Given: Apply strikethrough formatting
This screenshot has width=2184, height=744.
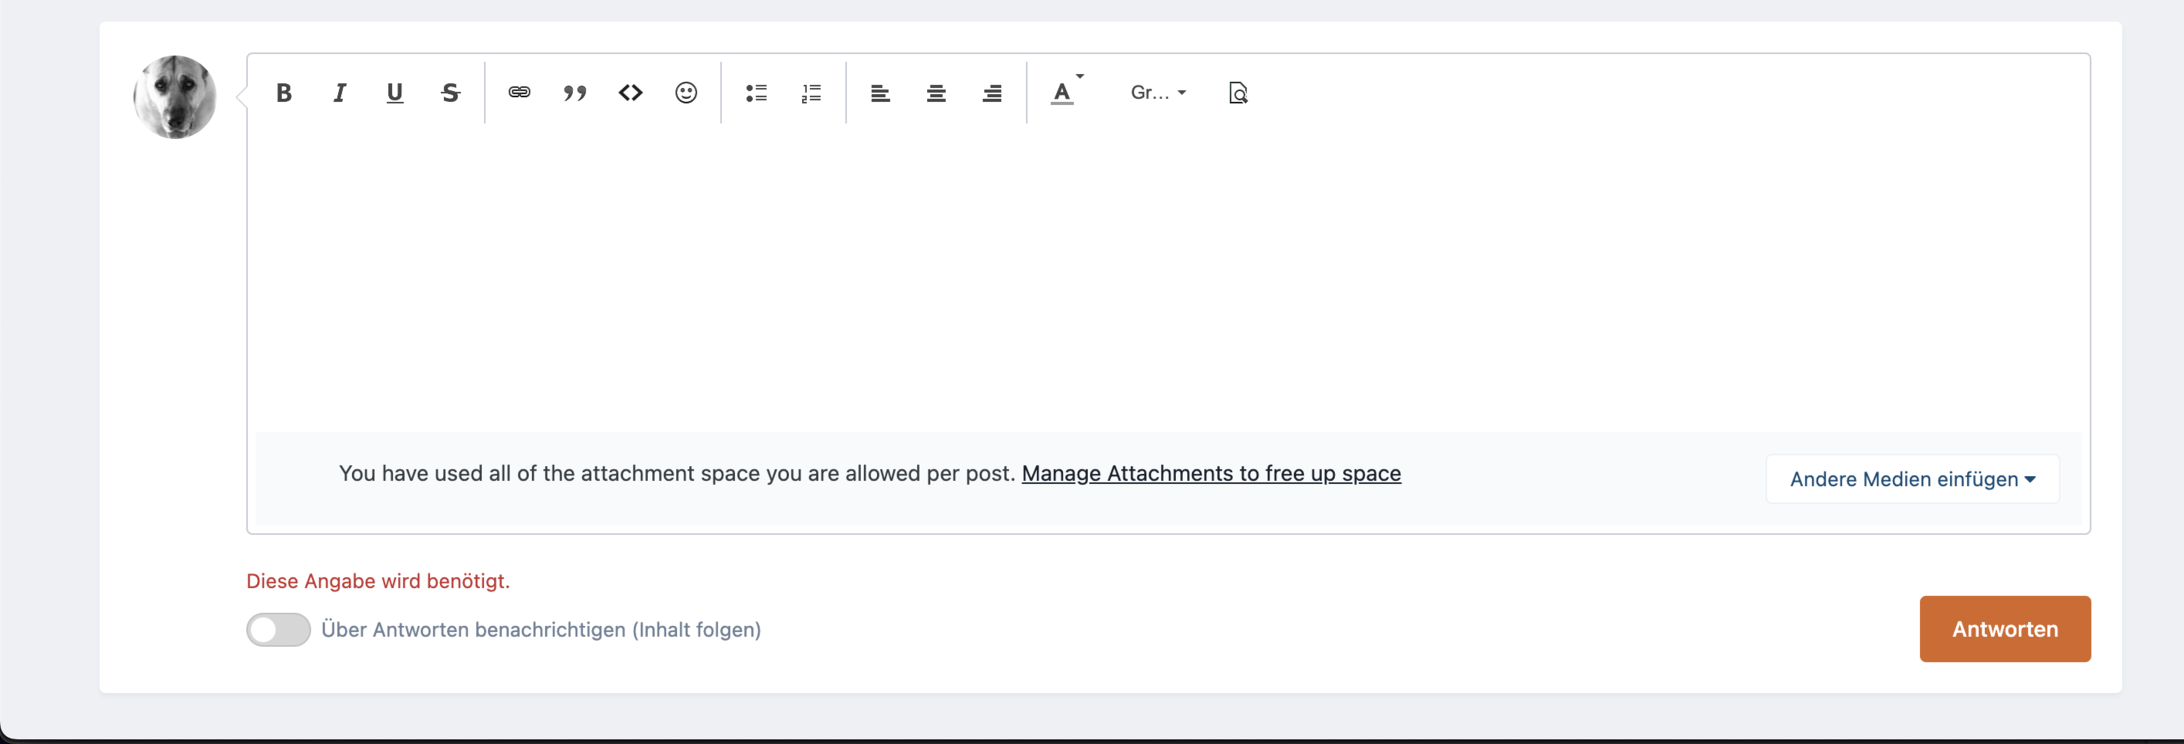Looking at the screenshot, I should [x=451, y=93].
